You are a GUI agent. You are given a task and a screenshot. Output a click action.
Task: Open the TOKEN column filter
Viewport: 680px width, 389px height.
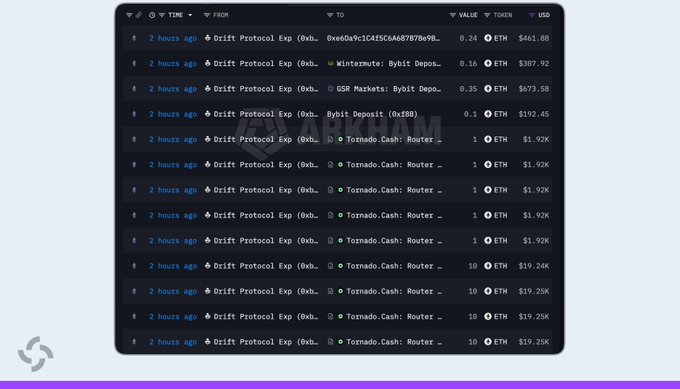click(487, 15)
